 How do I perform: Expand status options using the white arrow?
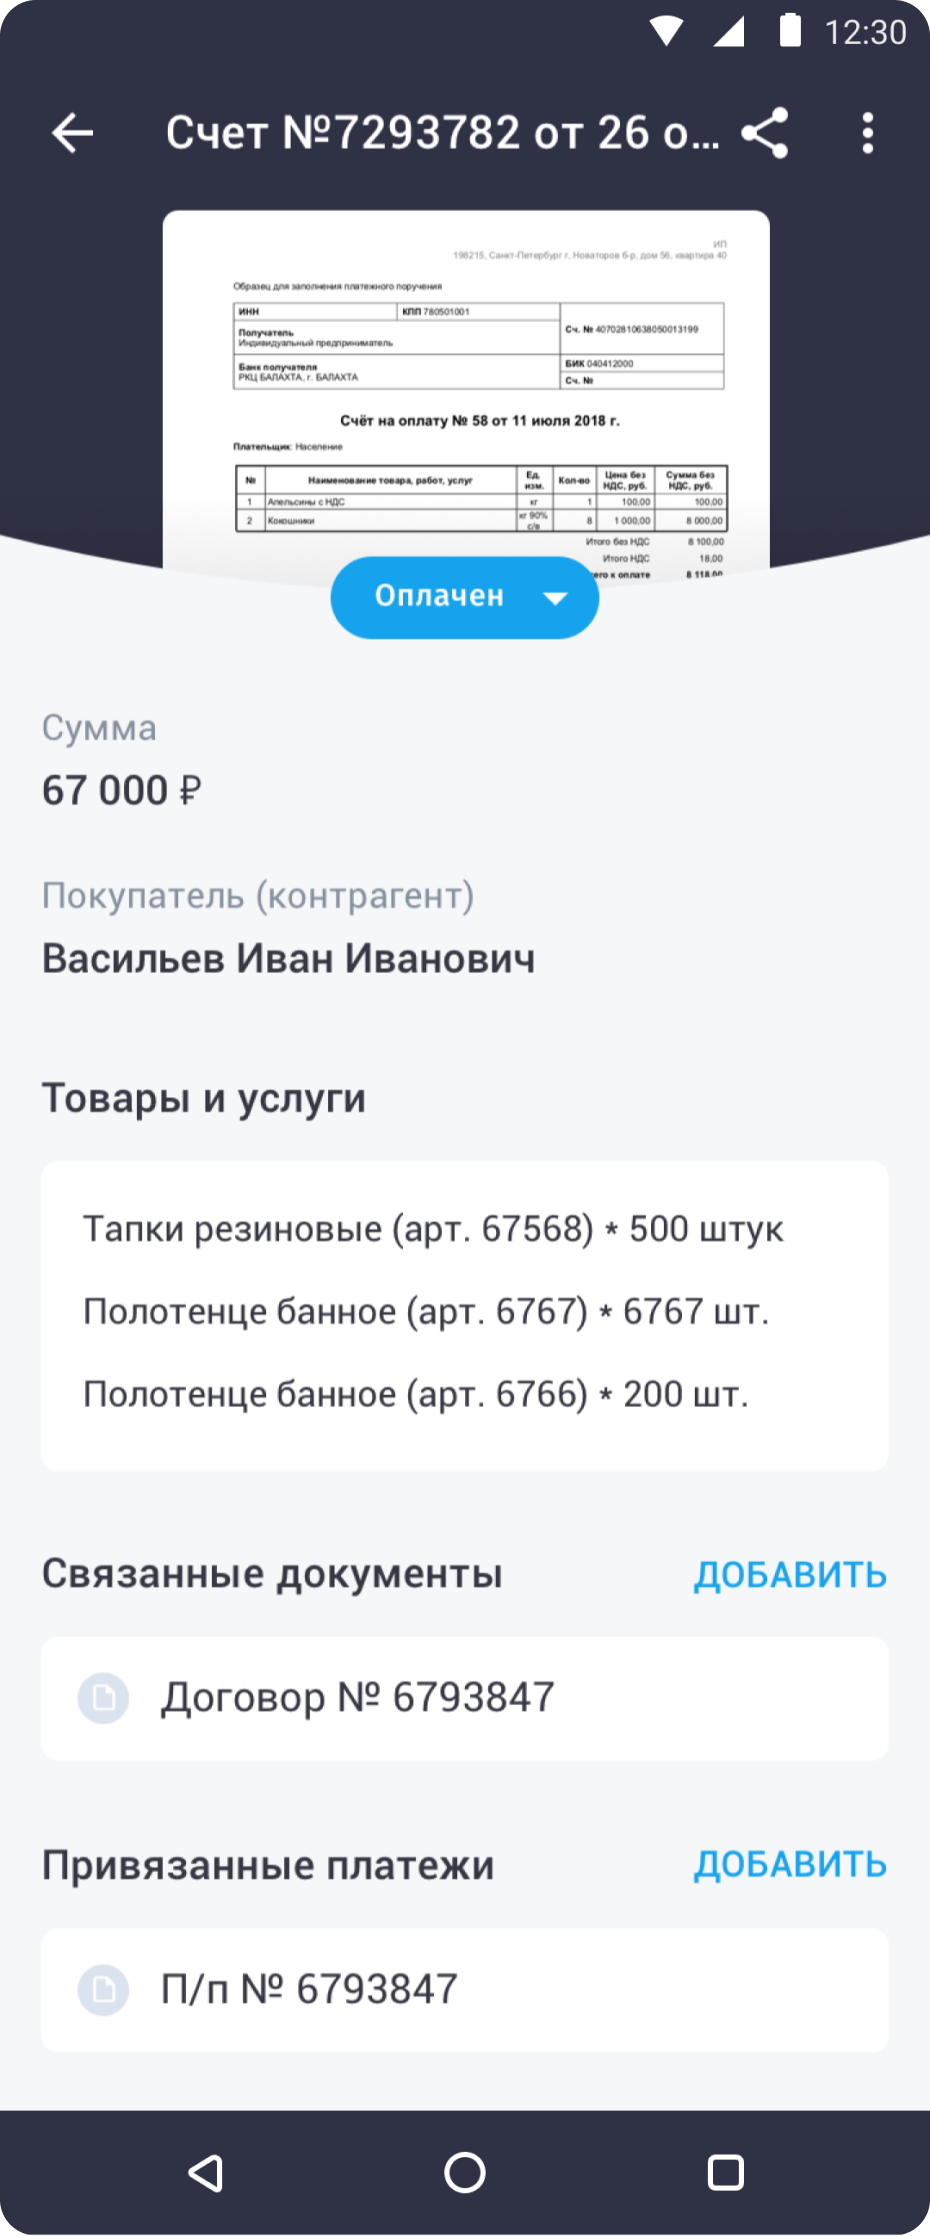(x=555, y=598)
